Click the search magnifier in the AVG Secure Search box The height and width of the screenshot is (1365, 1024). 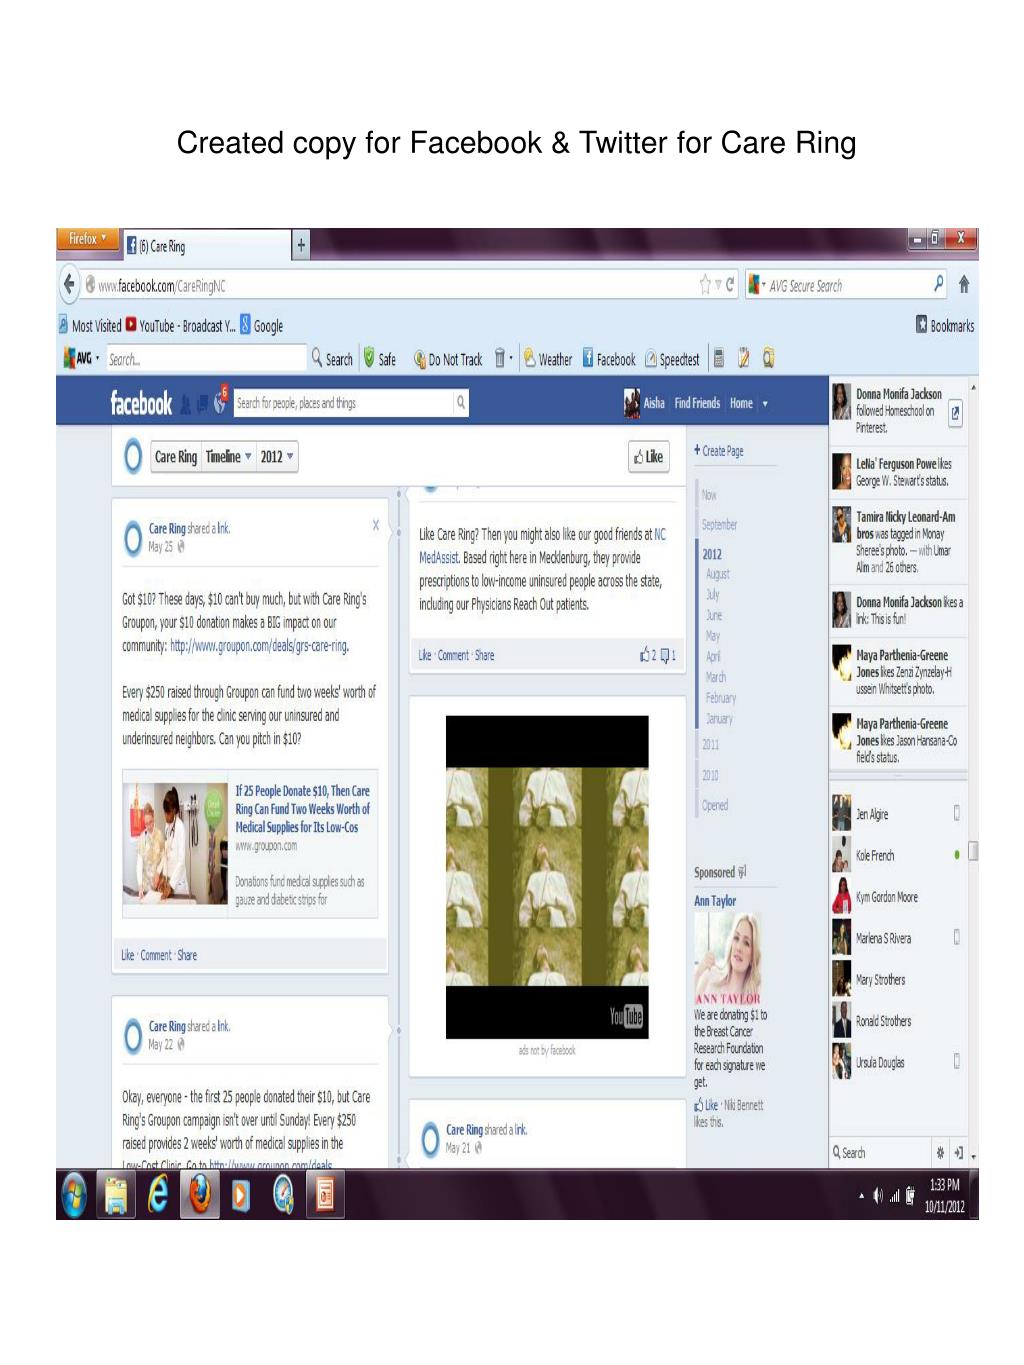(x=939, y=284)
